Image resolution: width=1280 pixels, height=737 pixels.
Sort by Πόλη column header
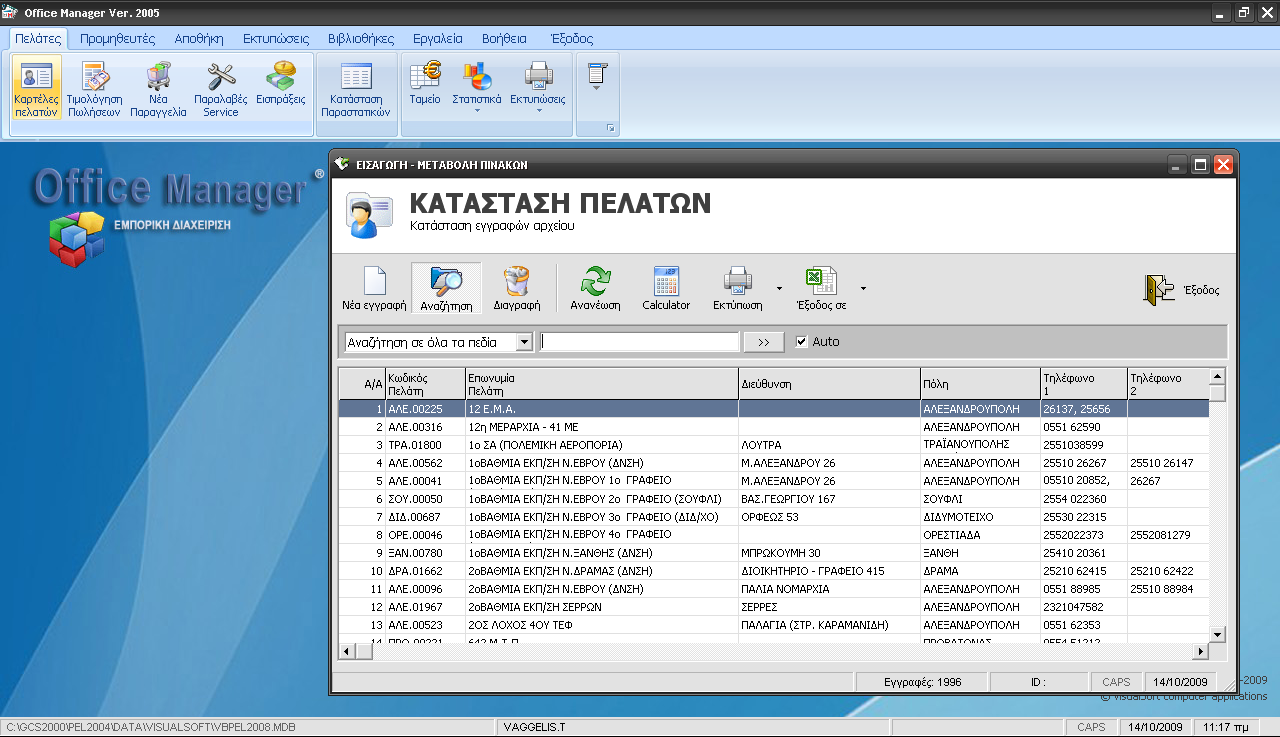click(x=980, y=384)
